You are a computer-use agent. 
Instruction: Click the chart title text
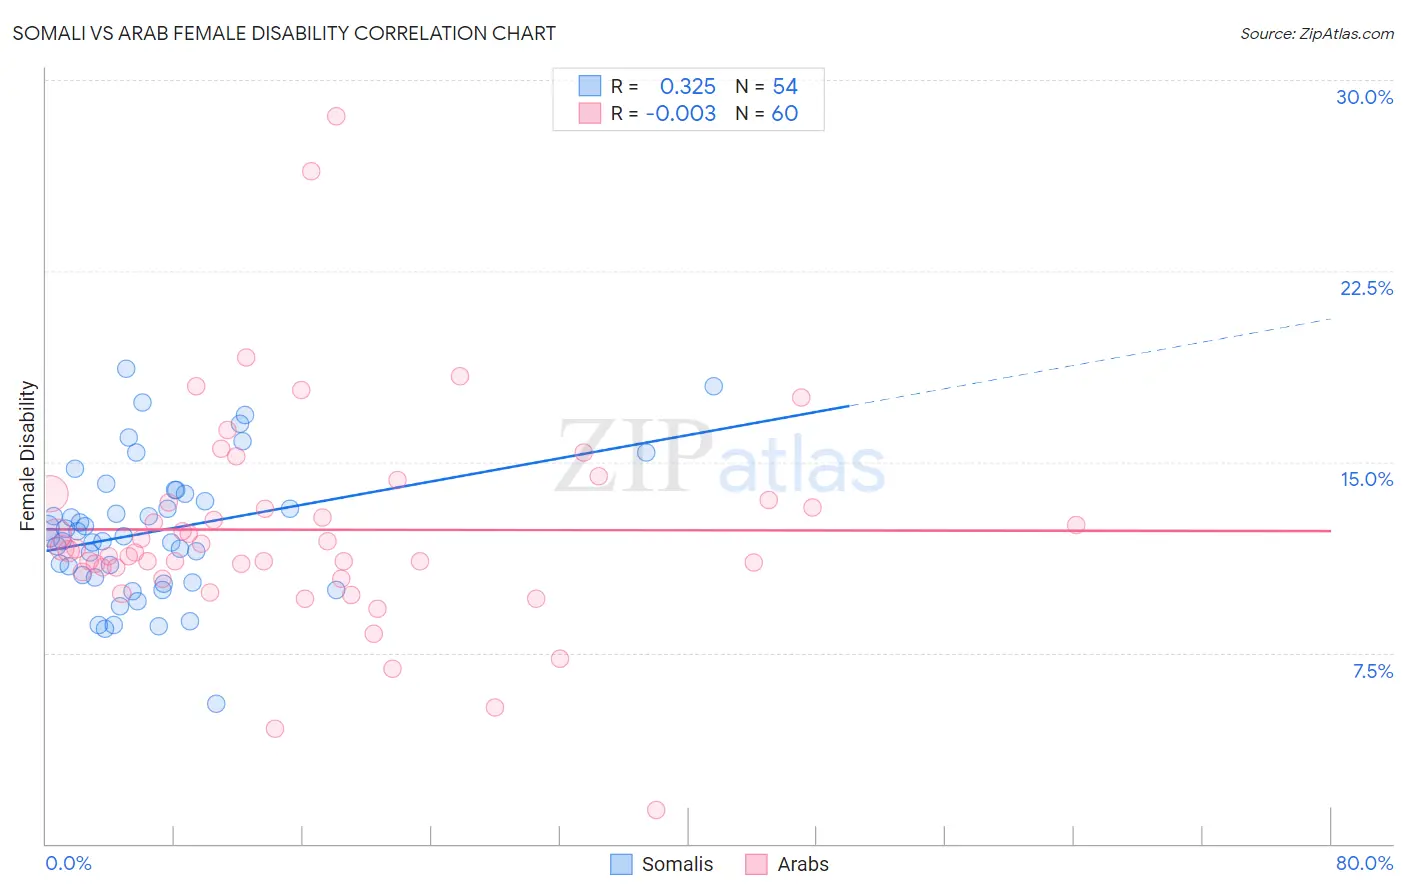point(284,33)
